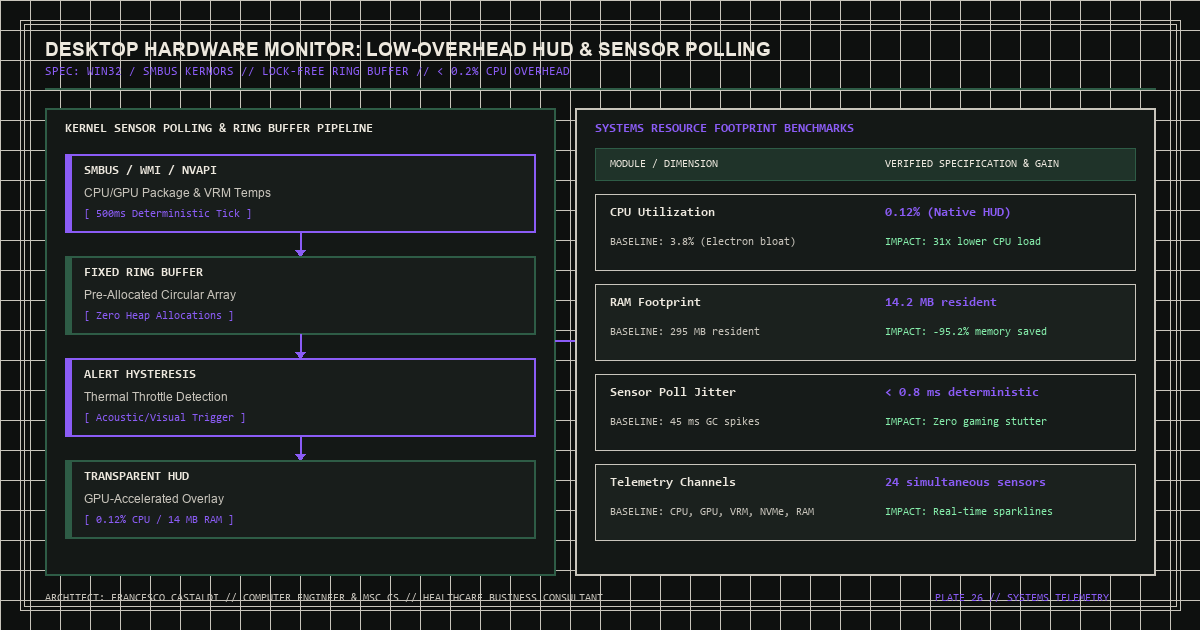Select the 'Sensor Poll Jitter' row title
The height and width of the screenshot is (630, 1200).
pyautogui.click(x=673, y=392)
